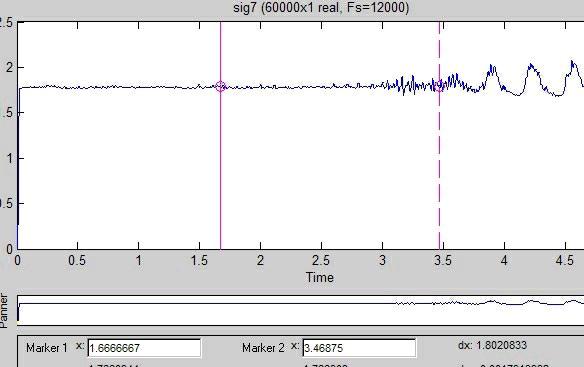Screen dimensions: 584x367
Task: Click the 4.5 tick label on time axis
Action: click(565, 260)
